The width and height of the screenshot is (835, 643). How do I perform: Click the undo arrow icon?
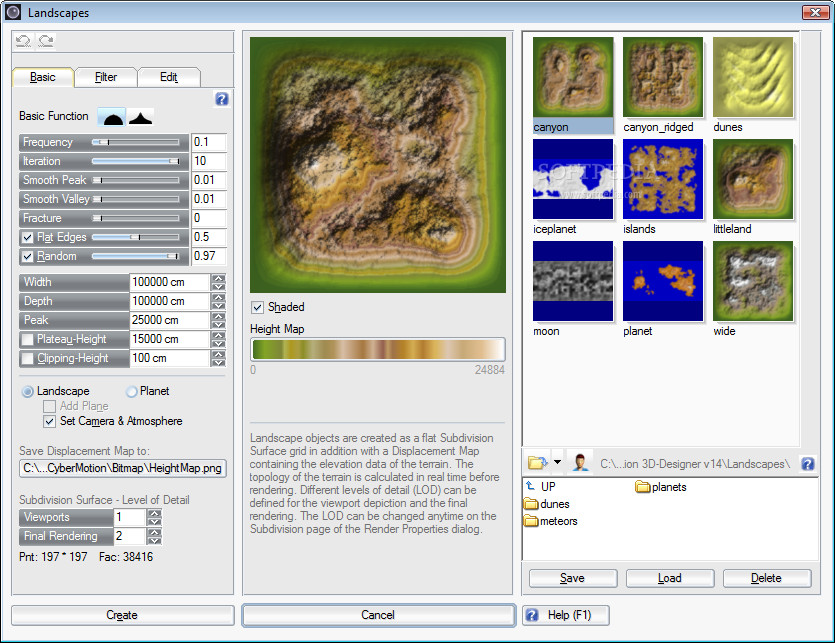pos(23,41)
